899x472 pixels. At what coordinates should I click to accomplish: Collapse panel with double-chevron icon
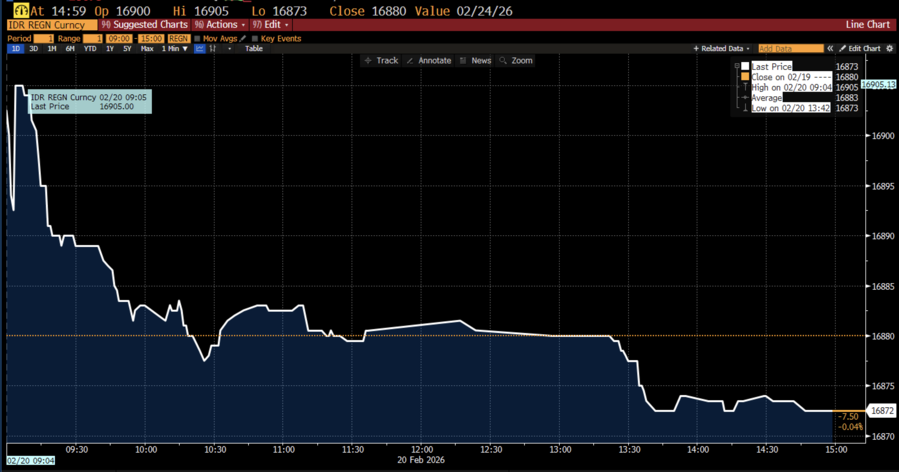click(x=830, y=48)
